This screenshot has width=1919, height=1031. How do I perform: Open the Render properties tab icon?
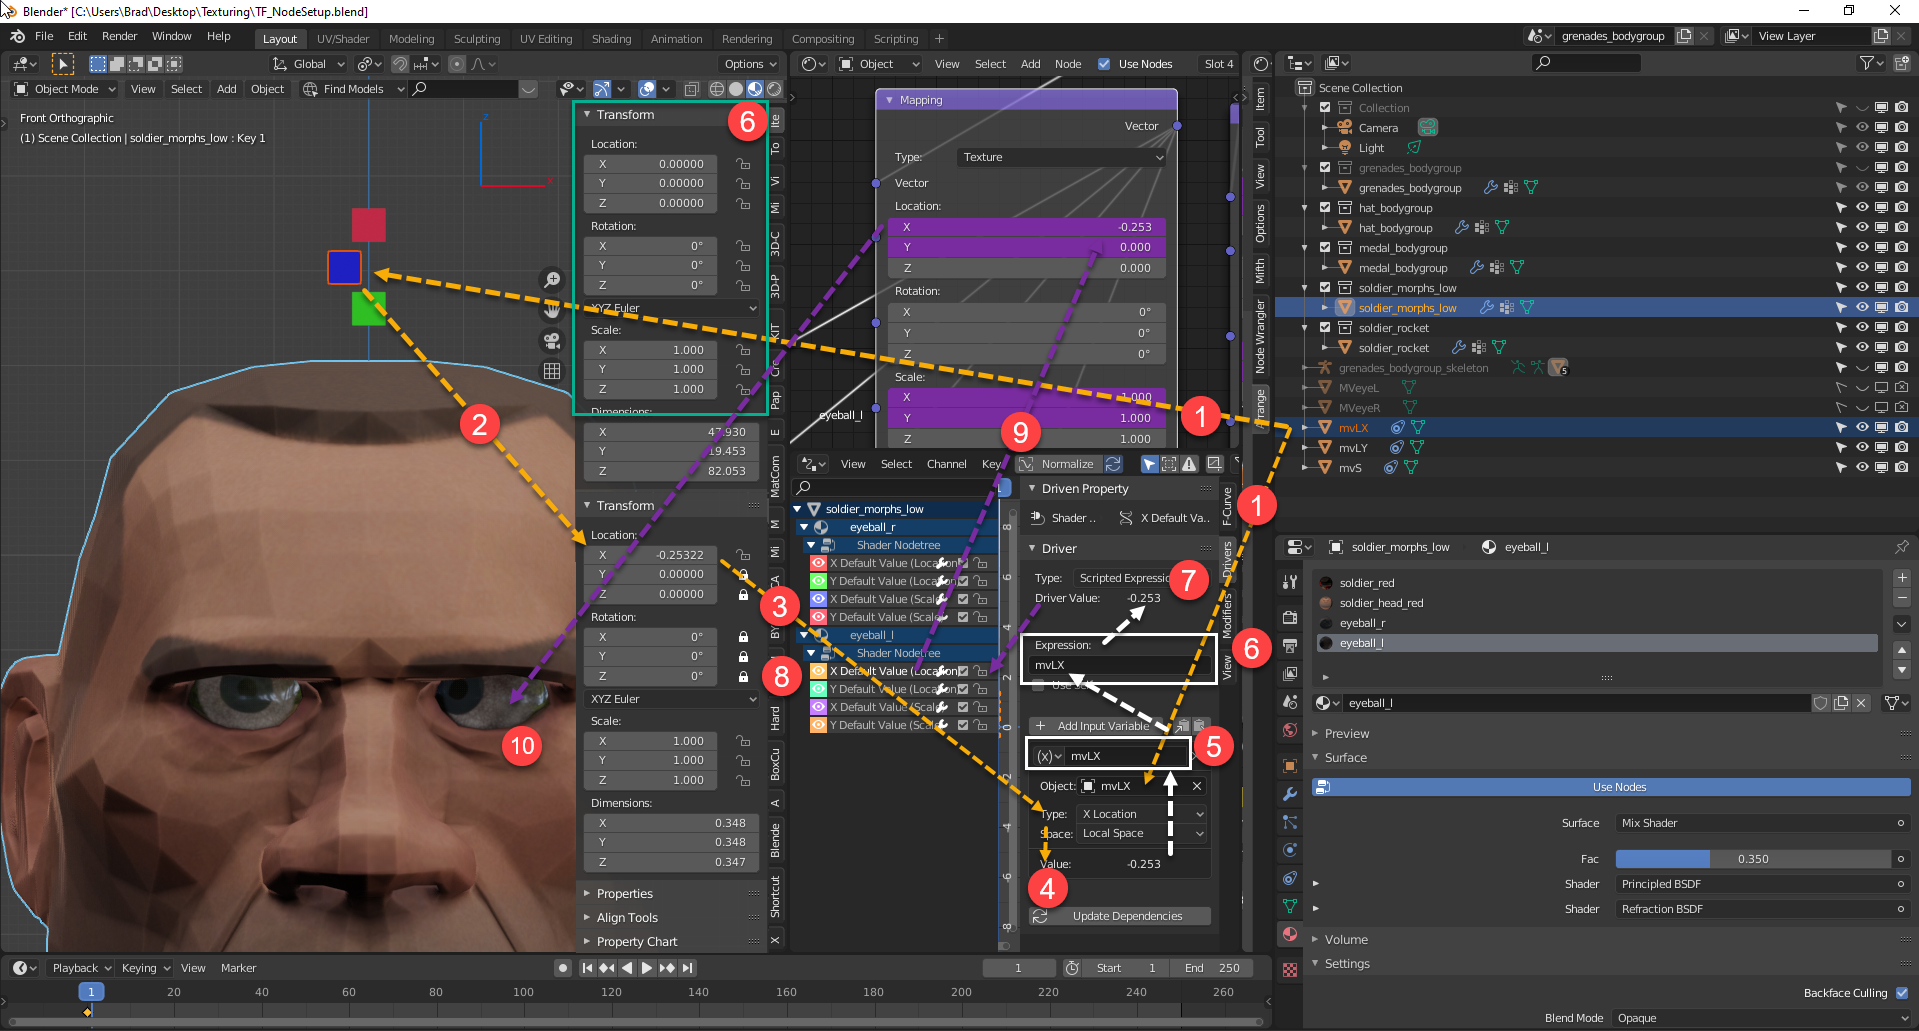[1290, 618]
